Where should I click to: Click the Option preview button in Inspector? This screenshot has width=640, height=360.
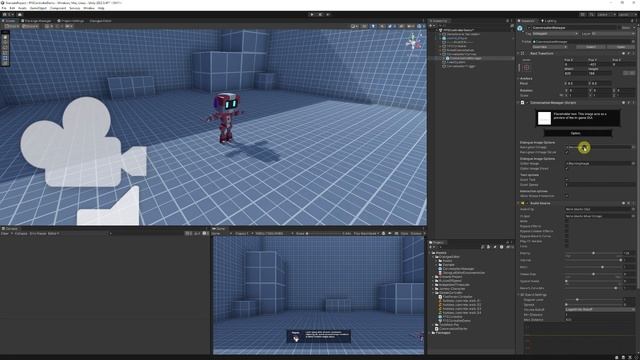click(578, 133)
